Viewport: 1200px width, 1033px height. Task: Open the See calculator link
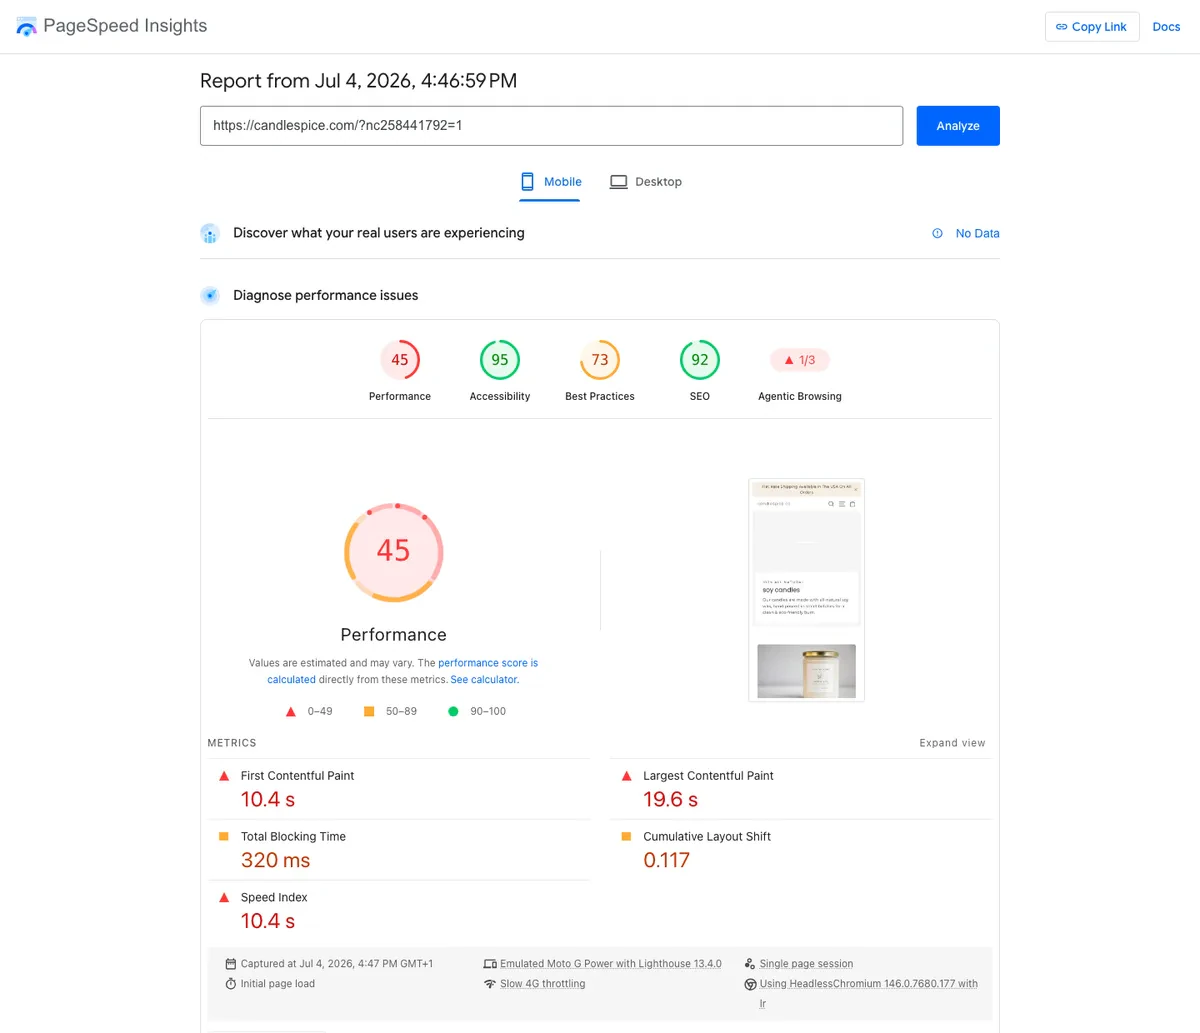[x=484, y=680]
